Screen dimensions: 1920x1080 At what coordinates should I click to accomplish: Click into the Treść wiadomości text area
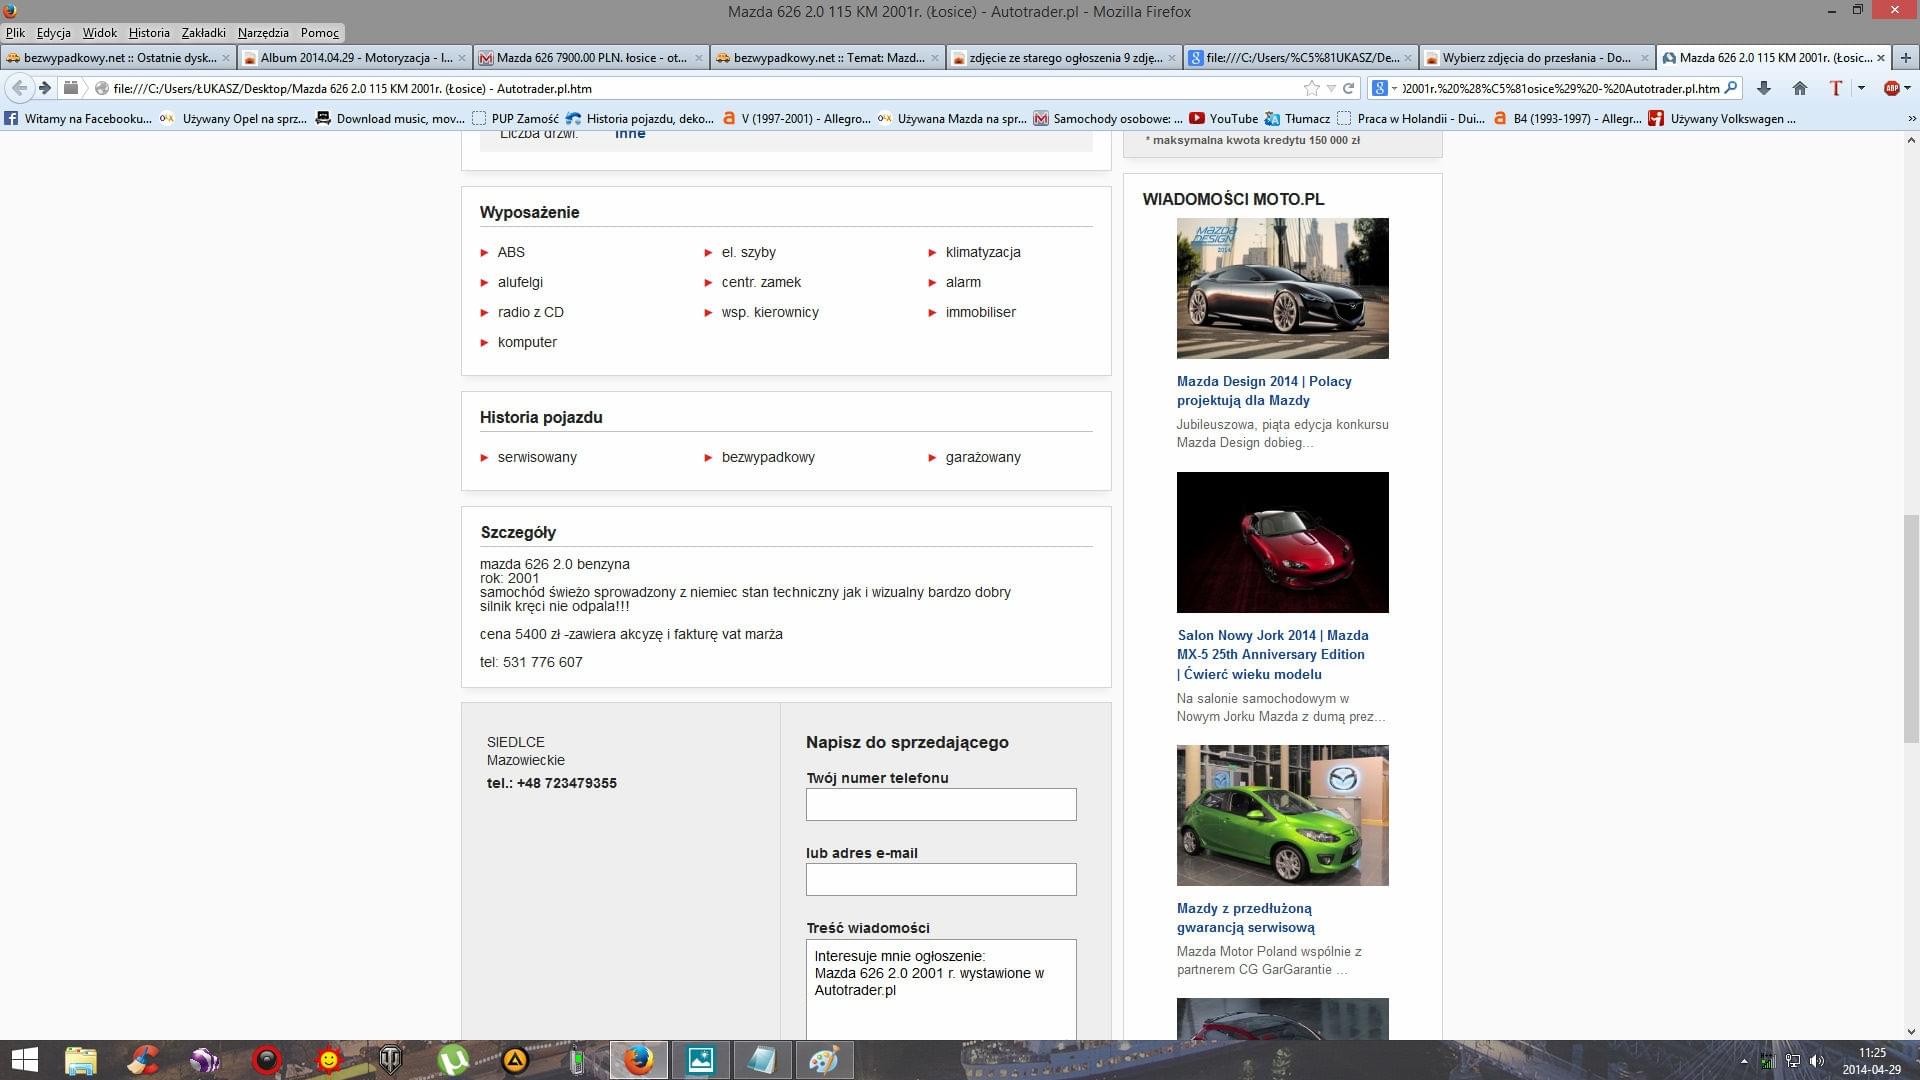point(941,990)
